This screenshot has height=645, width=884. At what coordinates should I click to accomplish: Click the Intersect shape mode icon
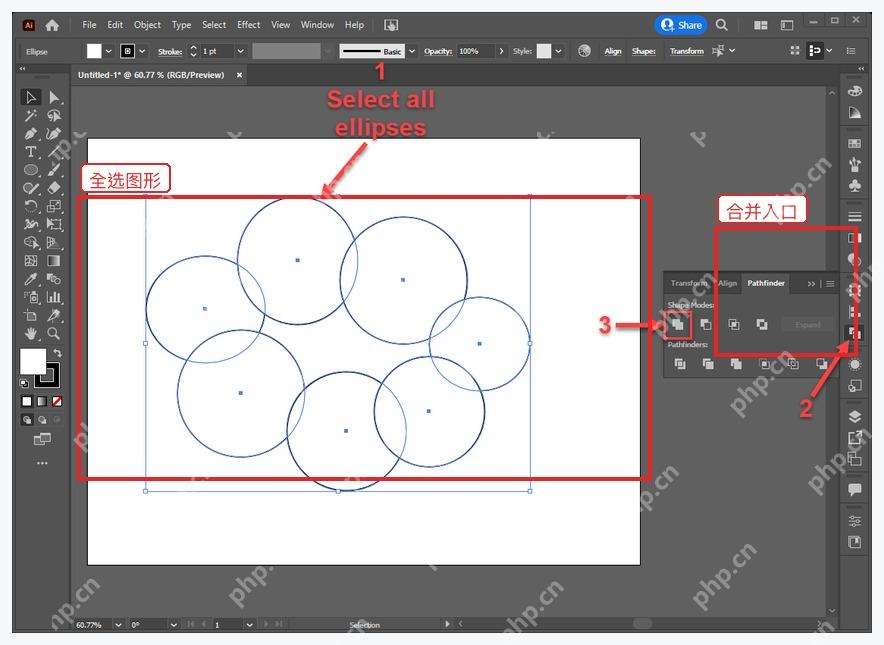pos(733,324)
